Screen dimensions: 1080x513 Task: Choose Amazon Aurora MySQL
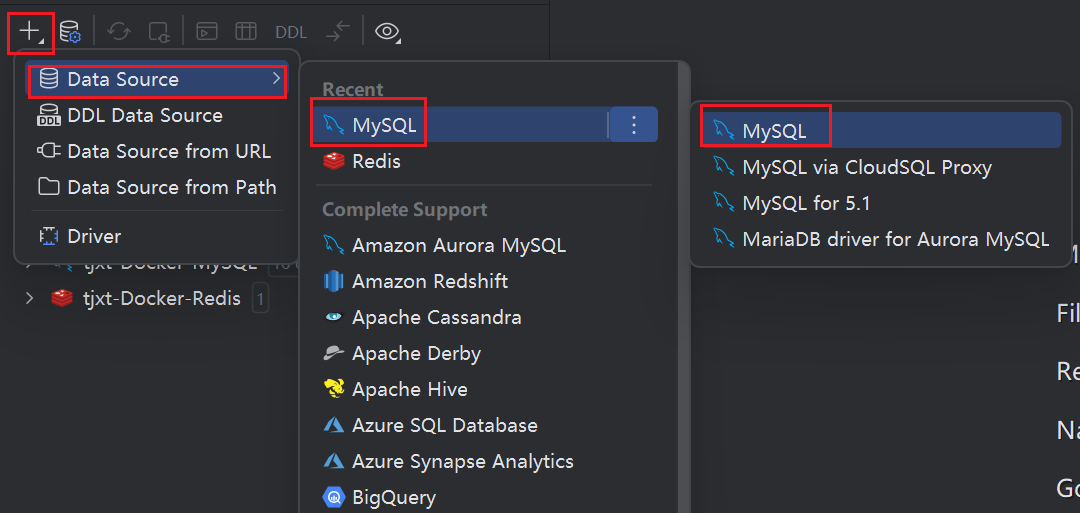tap(486, 245)
